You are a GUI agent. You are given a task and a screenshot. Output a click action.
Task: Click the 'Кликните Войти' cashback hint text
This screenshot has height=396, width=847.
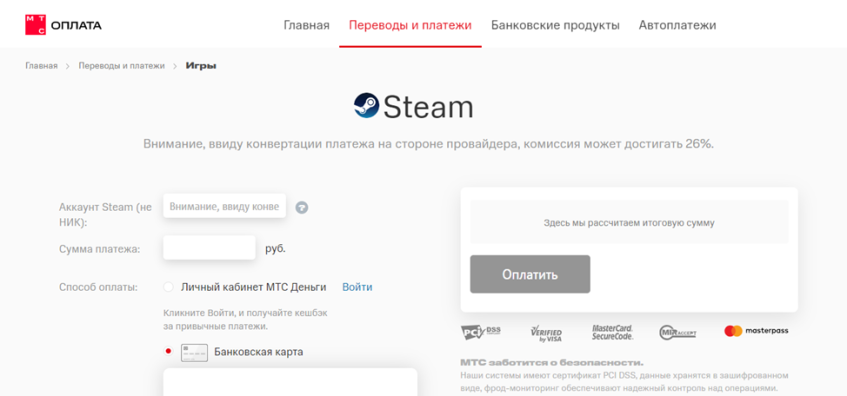(245, 320)
